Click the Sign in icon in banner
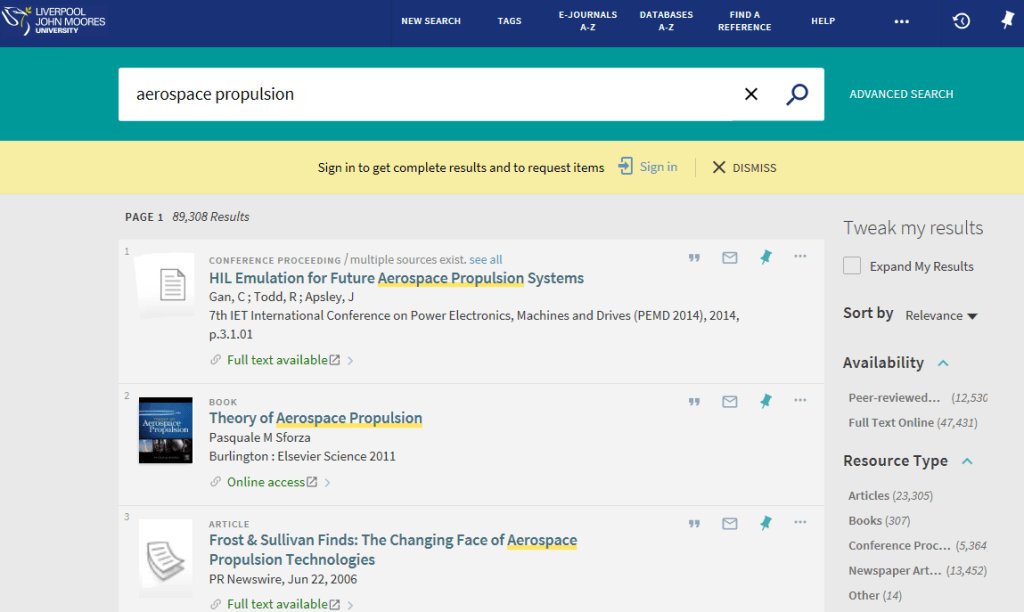 coord(626,167)
